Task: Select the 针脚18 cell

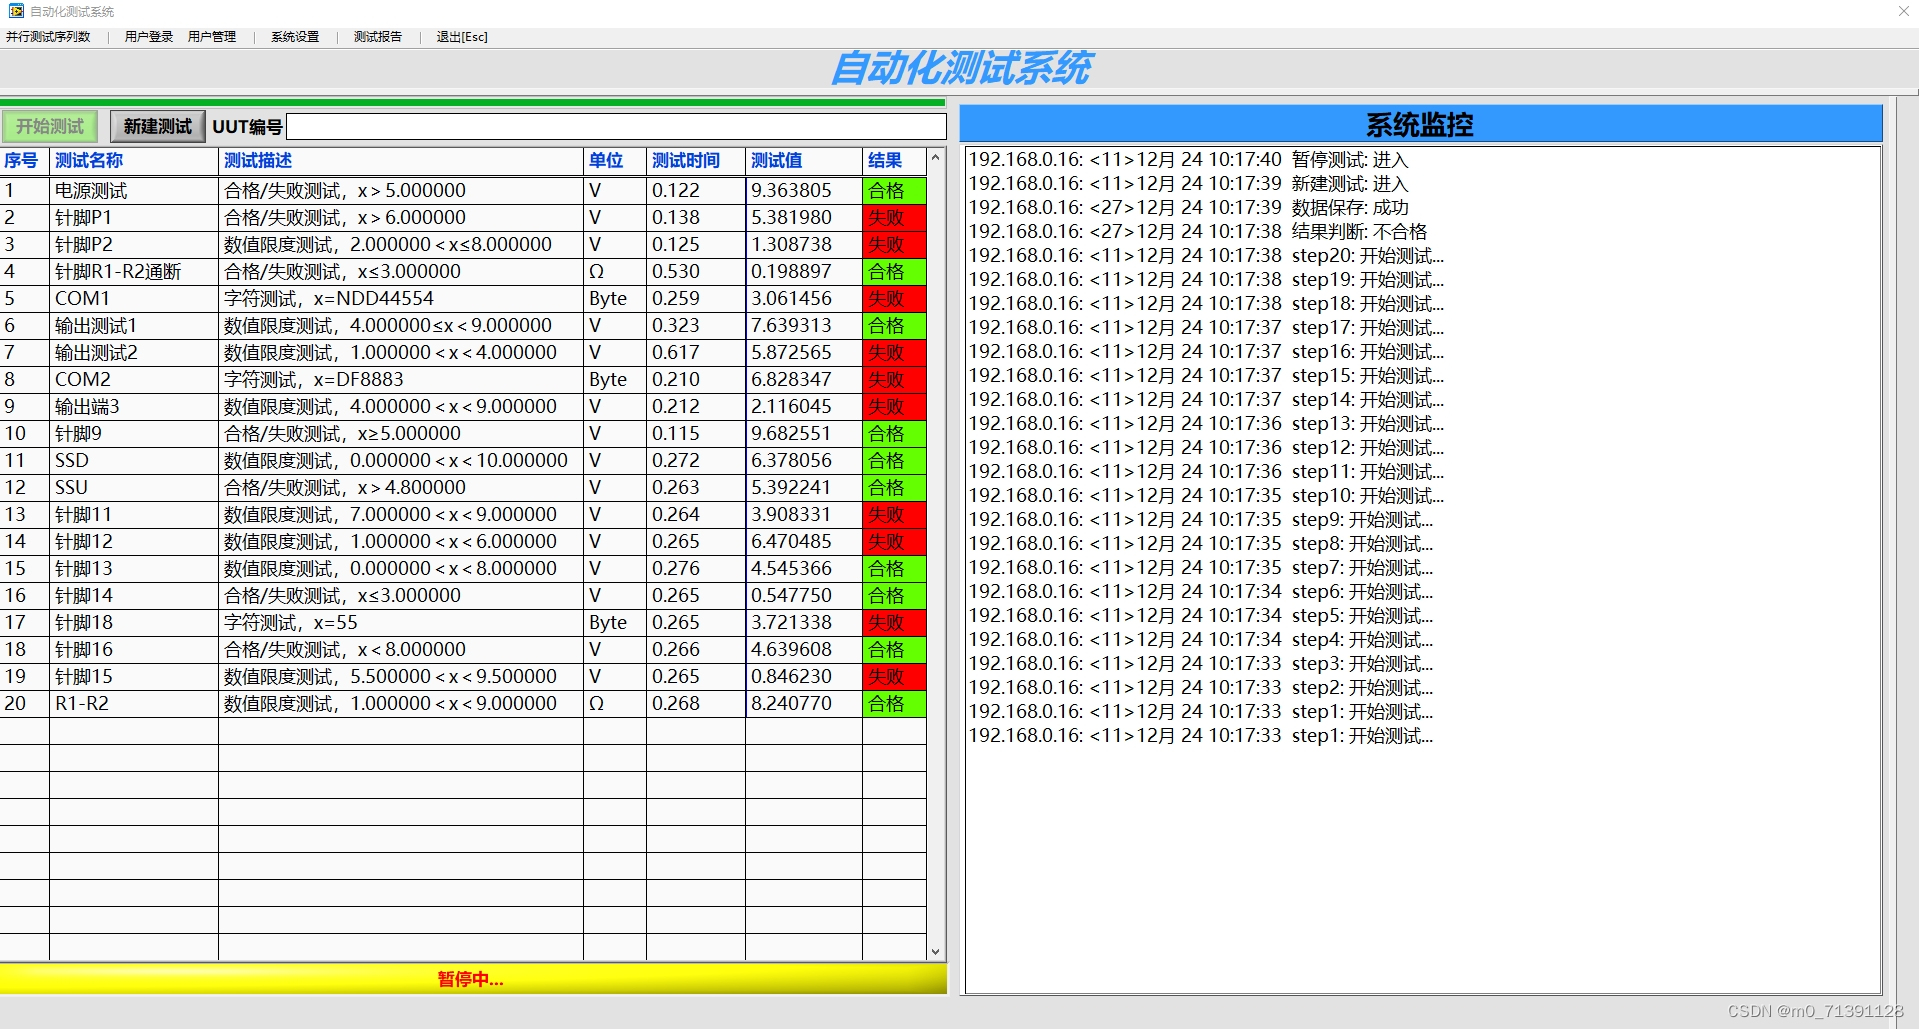Action: point(134,623)
